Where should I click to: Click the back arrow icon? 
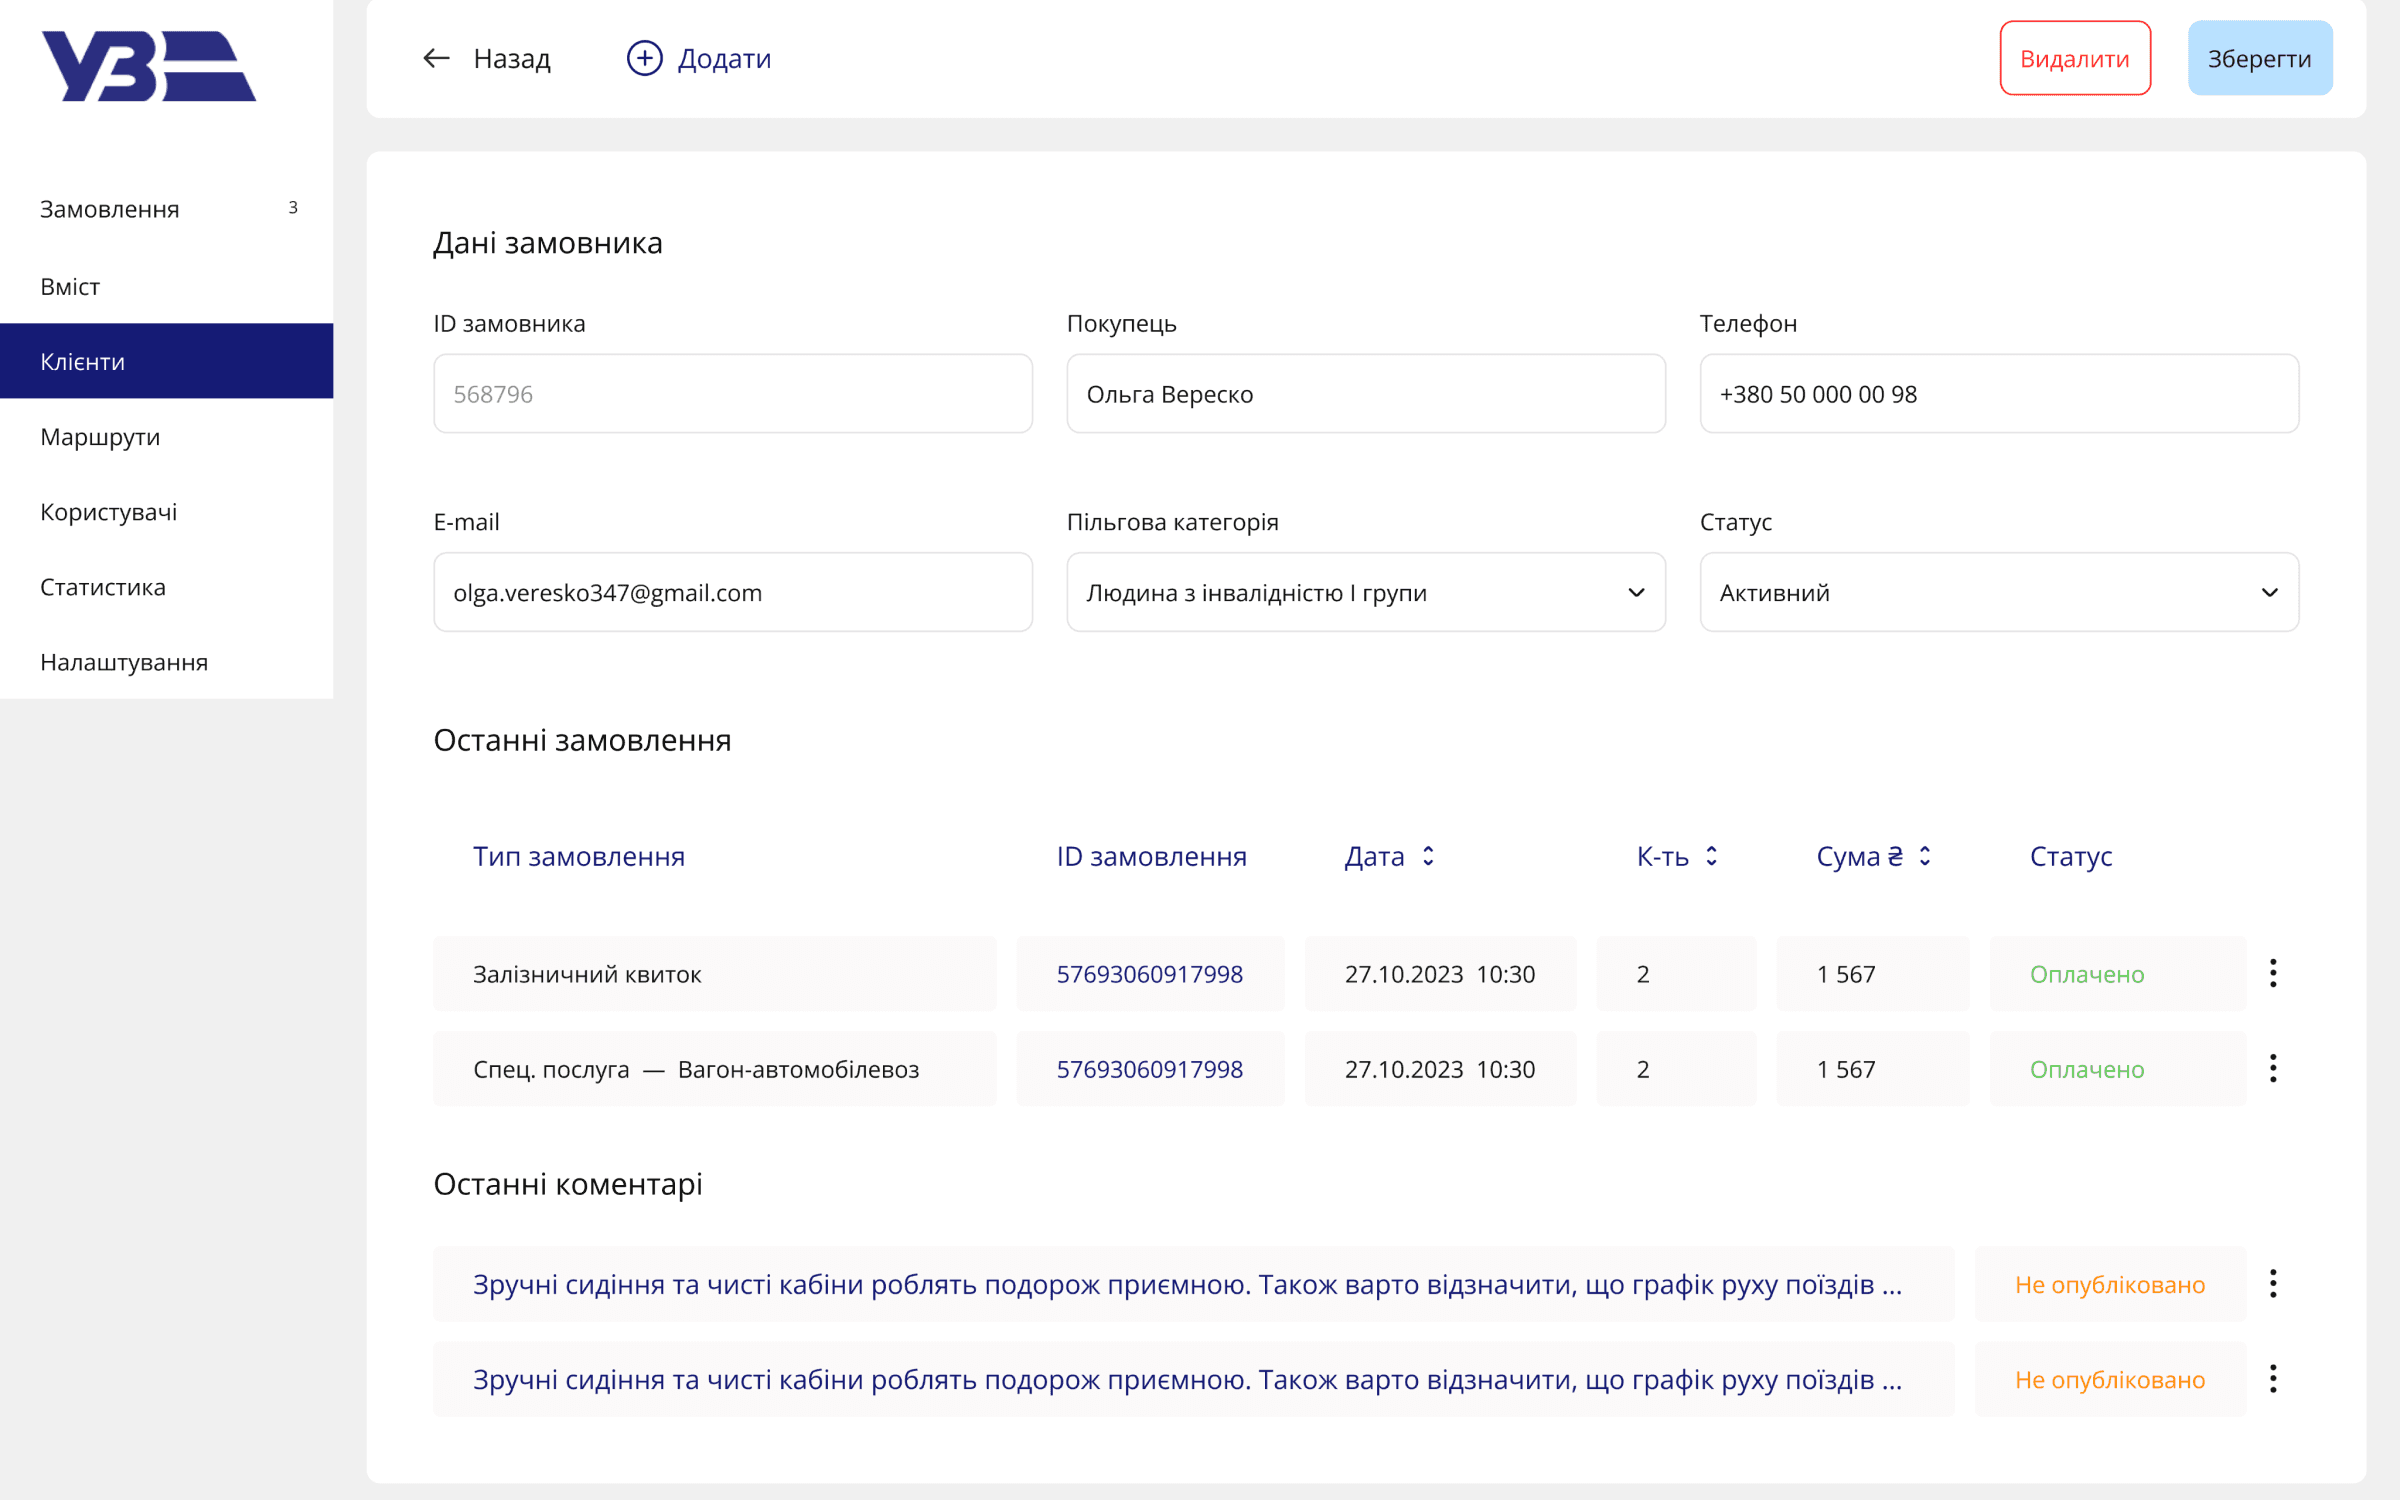(x=436, y=58)
